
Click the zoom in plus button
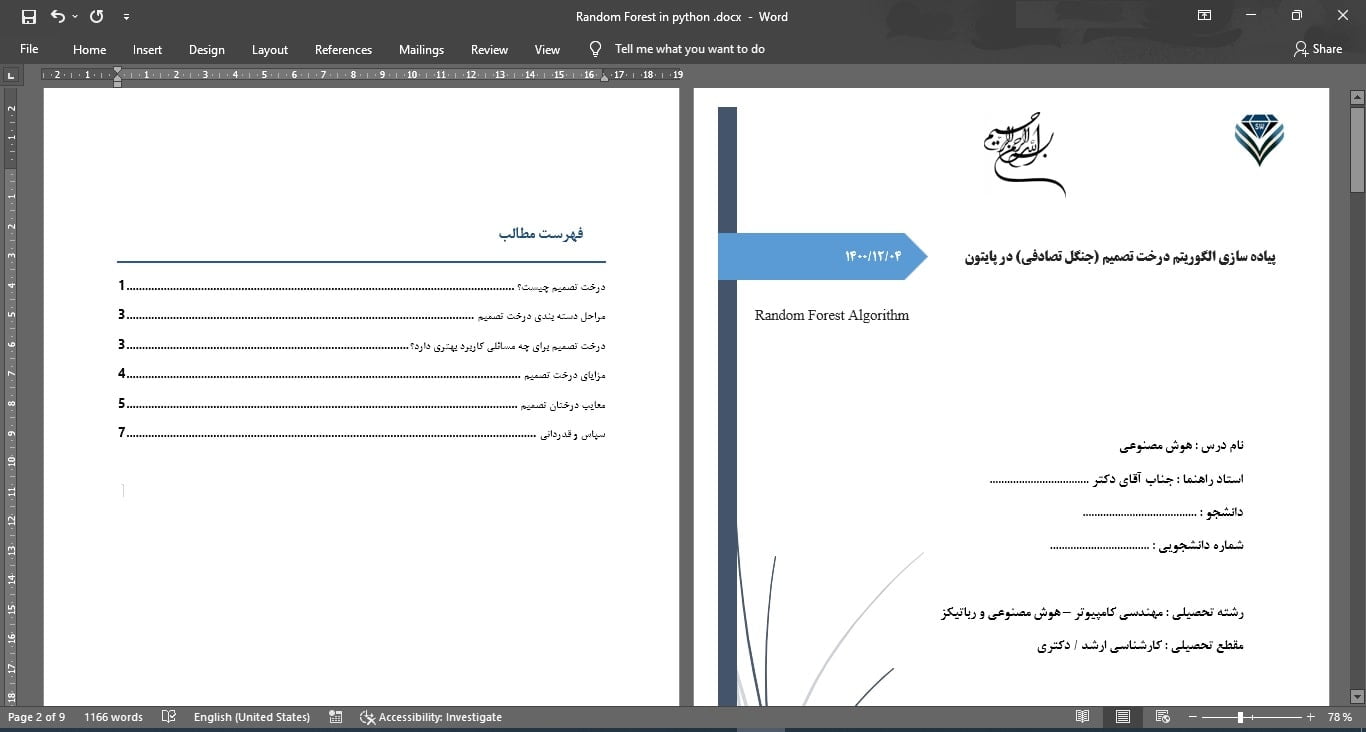coord(1310,717)
